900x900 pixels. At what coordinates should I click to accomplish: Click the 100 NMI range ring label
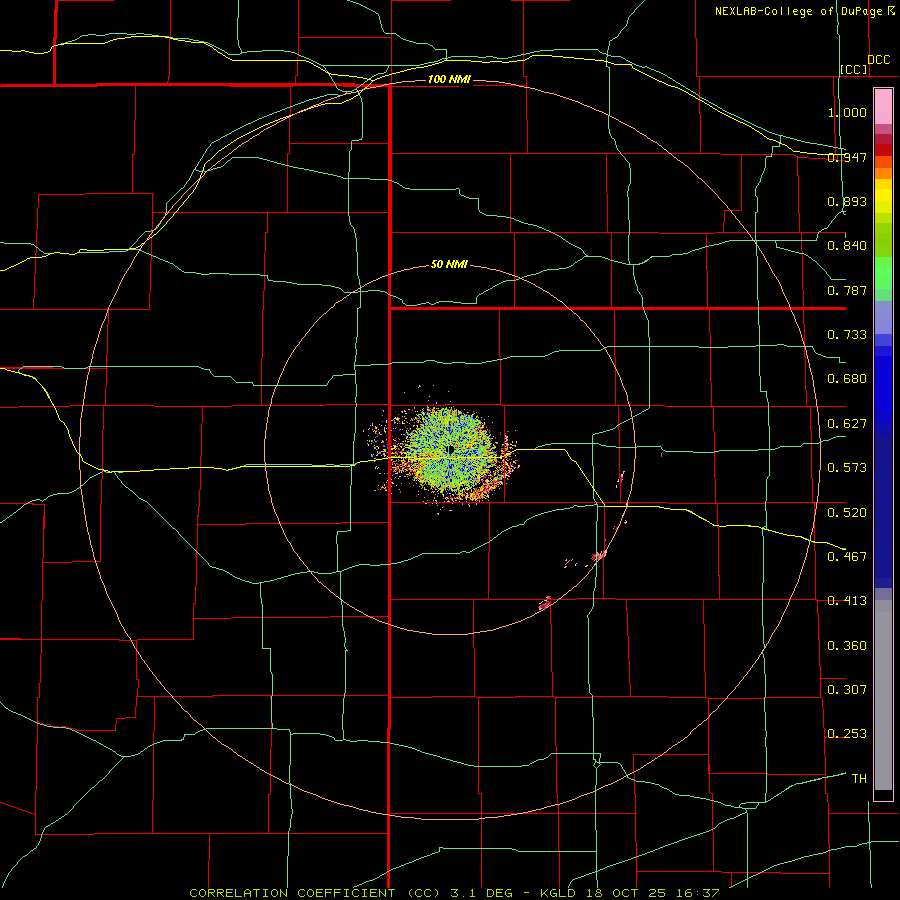[449, 79]
